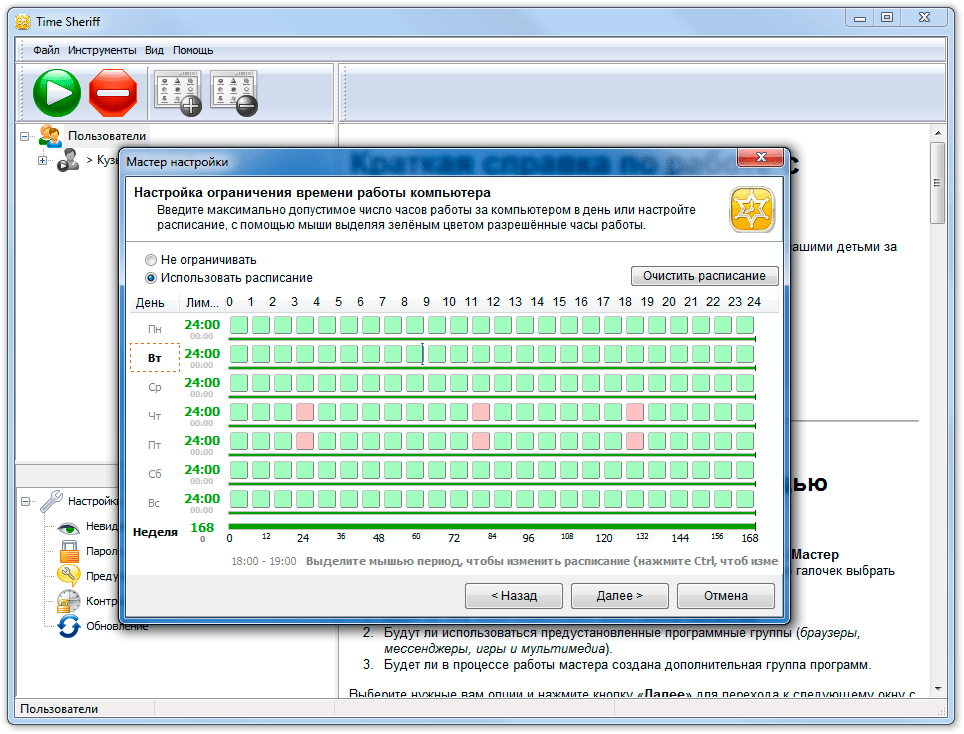Collapse the Пользователи tree node
This screenshot has width=964, height=734.
[x=25, y=136]
